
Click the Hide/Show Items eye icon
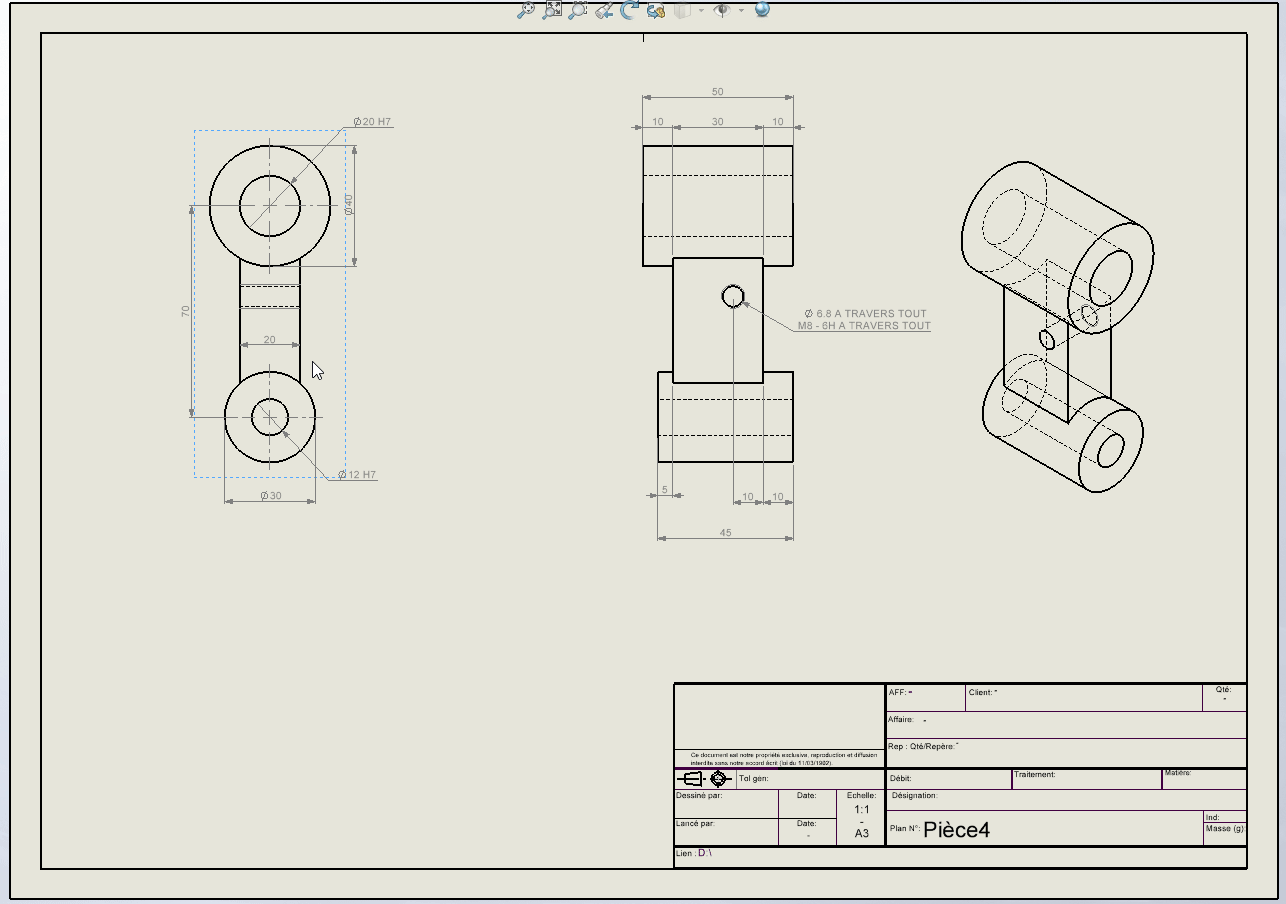tap(722, 10)
